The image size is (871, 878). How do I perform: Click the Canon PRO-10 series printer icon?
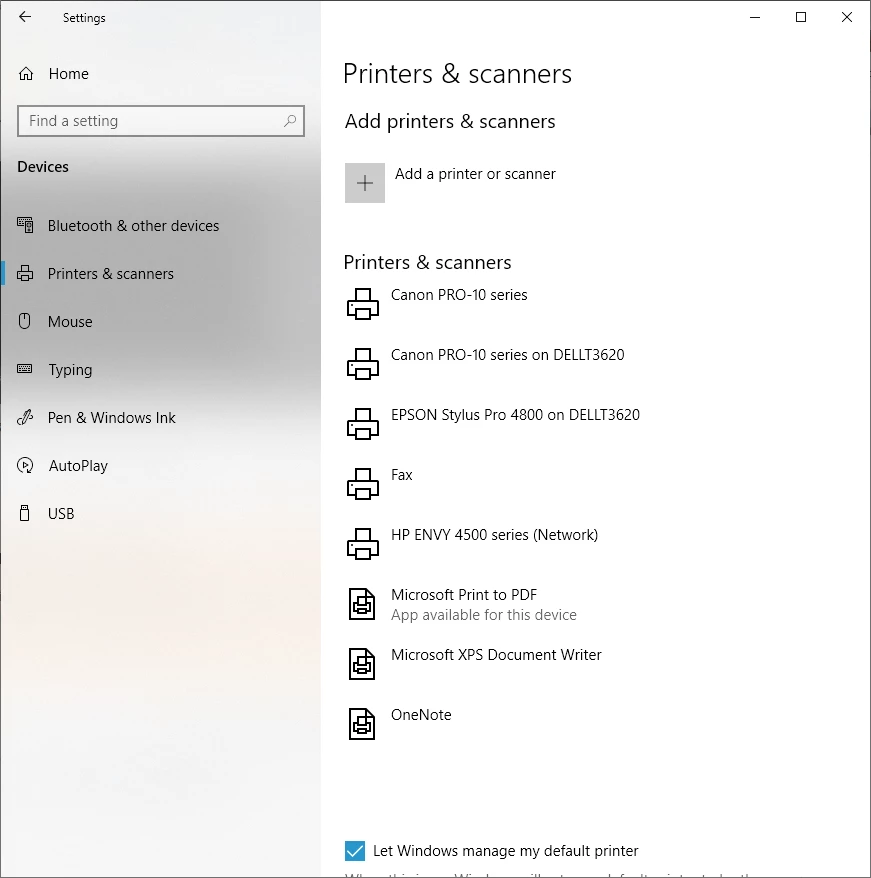coord(363,304)
